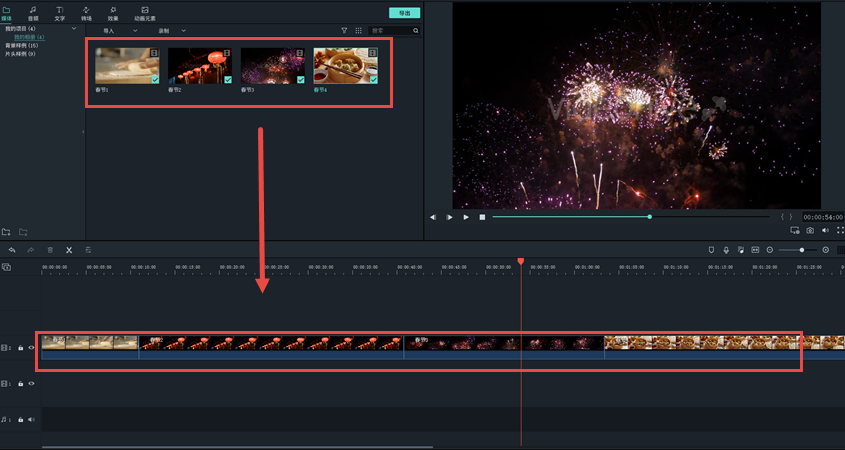The height and width of the screenshot is (450, 845).
Task: Play the preview video
Action: (465, 217)
